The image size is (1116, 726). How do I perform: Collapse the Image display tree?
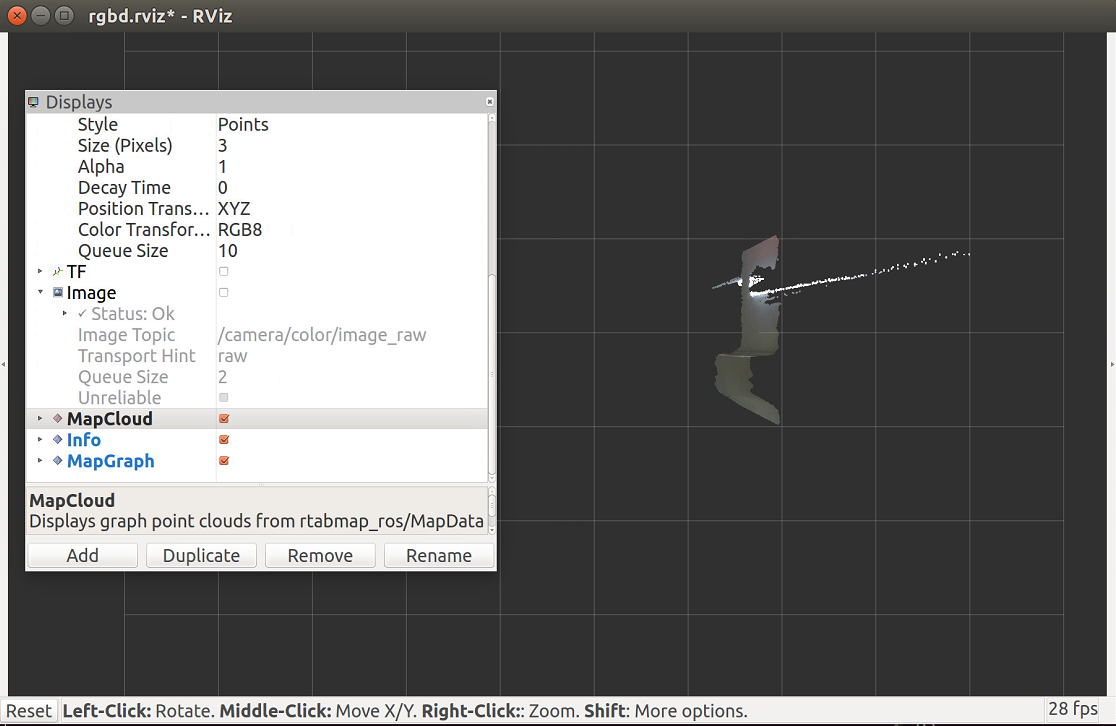pyautogui.click(x=41, y=293)
